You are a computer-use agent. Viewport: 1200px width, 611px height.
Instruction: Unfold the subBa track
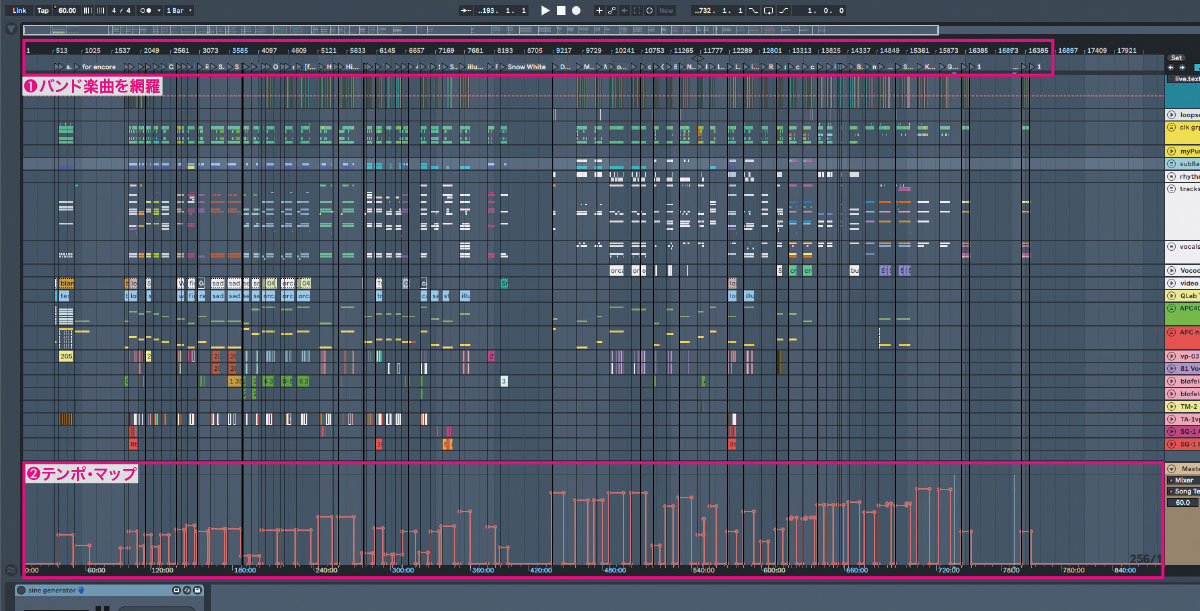tap(1172, 163)
